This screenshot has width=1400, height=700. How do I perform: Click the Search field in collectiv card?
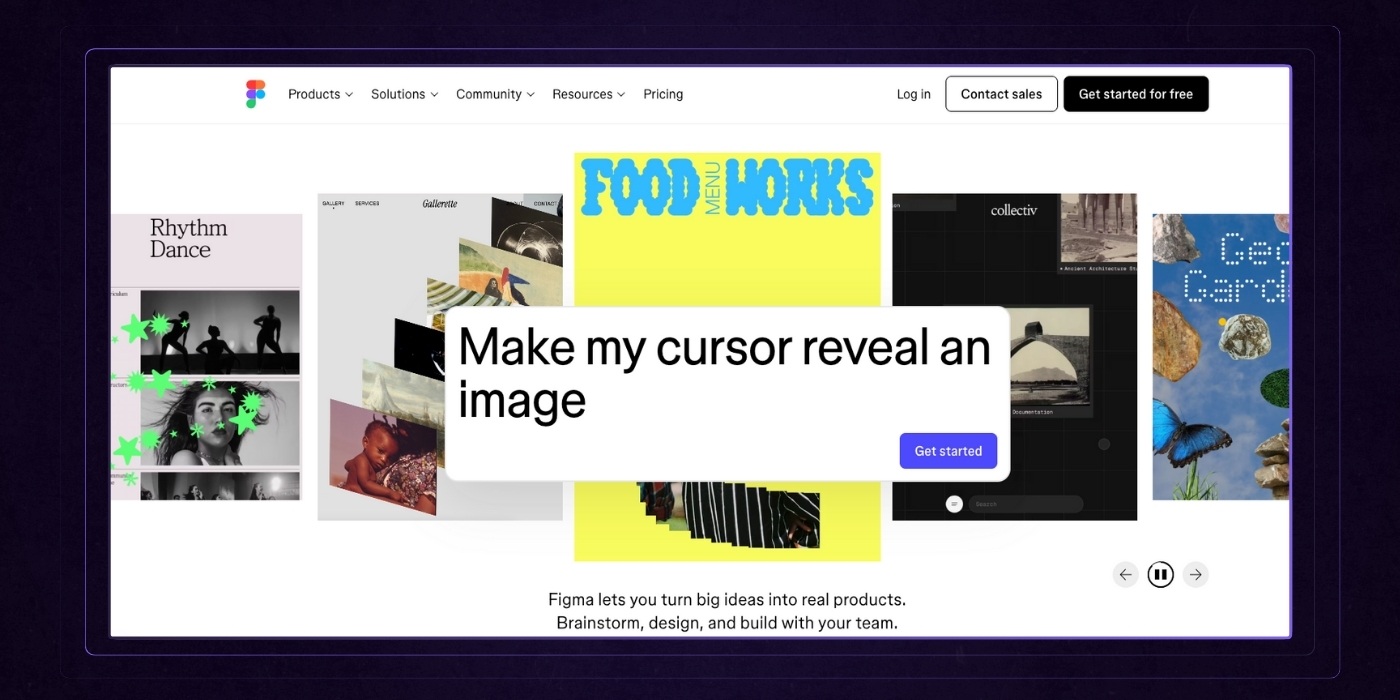point(1025,504)
